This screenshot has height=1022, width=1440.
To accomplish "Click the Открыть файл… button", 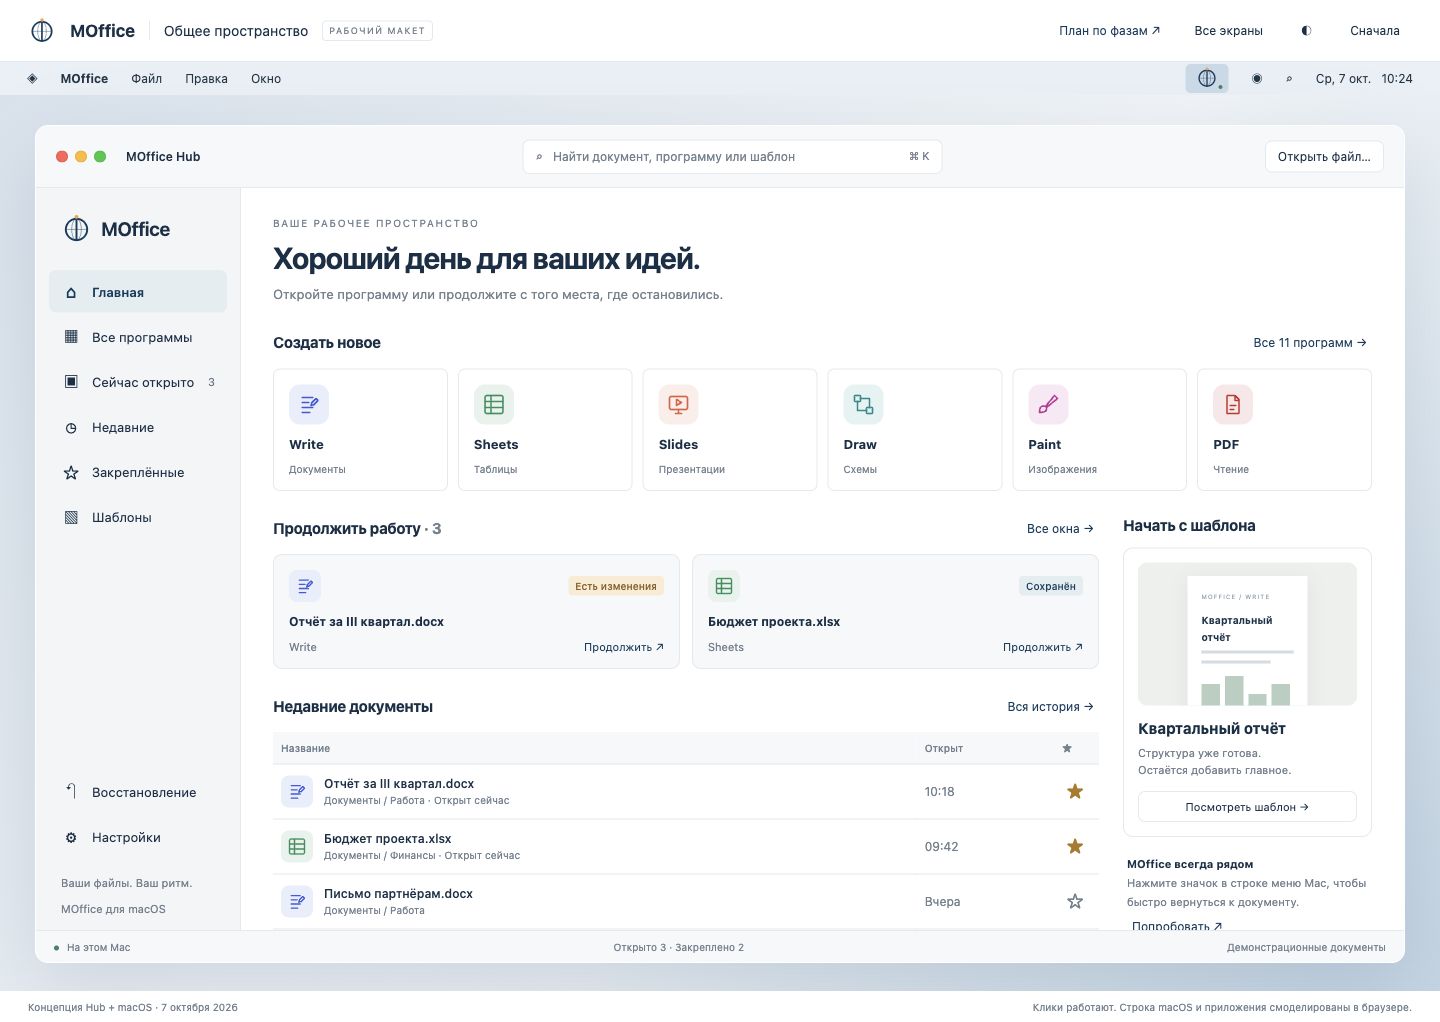I will pyautogui.click(x=1324, y=156).
